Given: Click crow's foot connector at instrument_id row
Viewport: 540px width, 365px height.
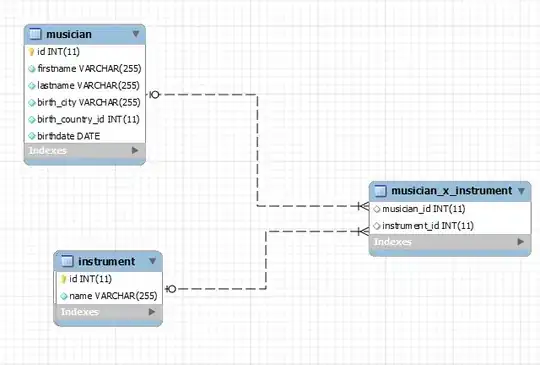Looking at the screenshot, I should pyautogui.click(x=363, y=231).
